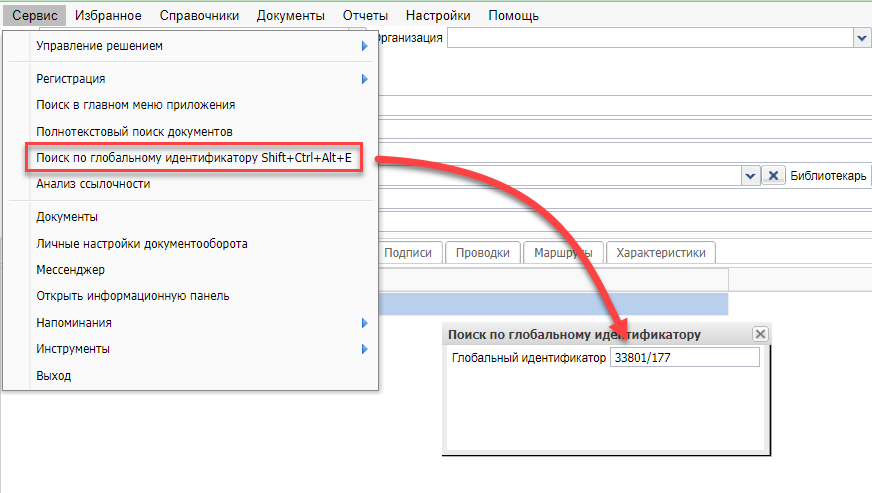Screen dimensions: 872x493
Task: Click Открыть информационную панель
Action: [133, 296]
